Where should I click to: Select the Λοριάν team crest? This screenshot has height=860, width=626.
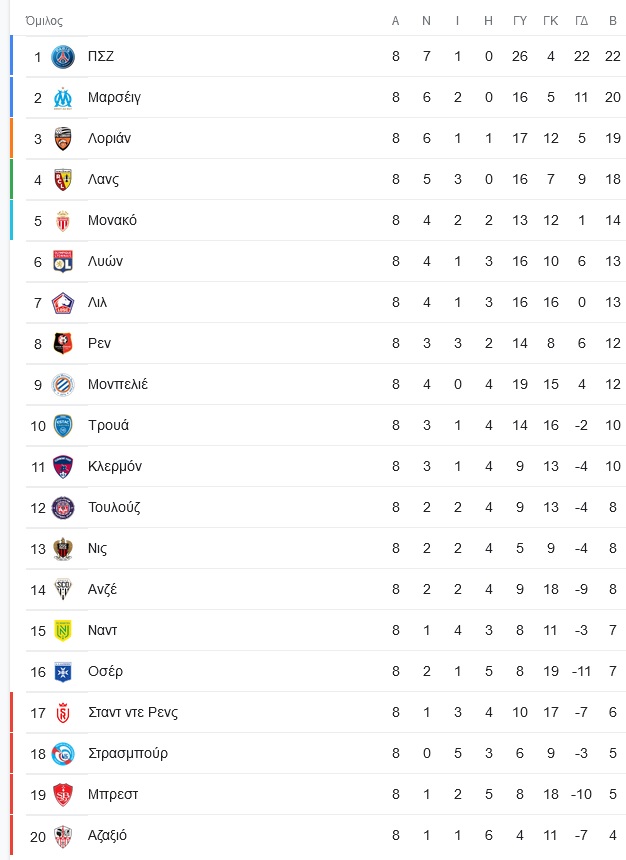[x=63, y=139]
